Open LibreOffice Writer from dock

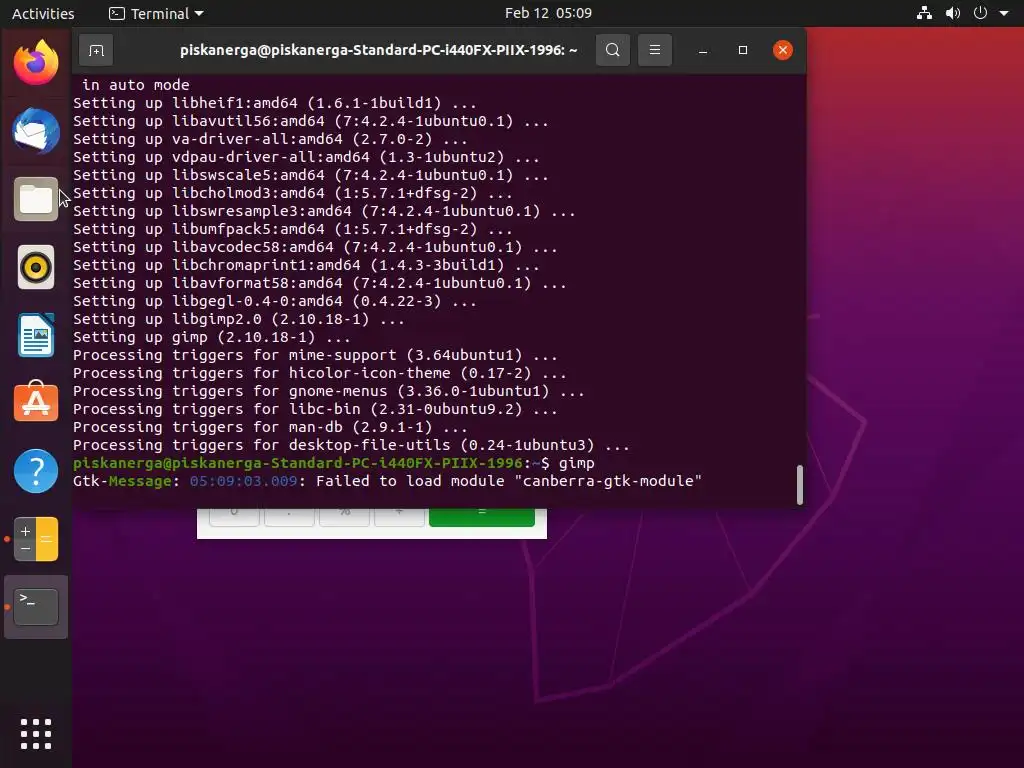pyautogui.click(x=36, y=335)
